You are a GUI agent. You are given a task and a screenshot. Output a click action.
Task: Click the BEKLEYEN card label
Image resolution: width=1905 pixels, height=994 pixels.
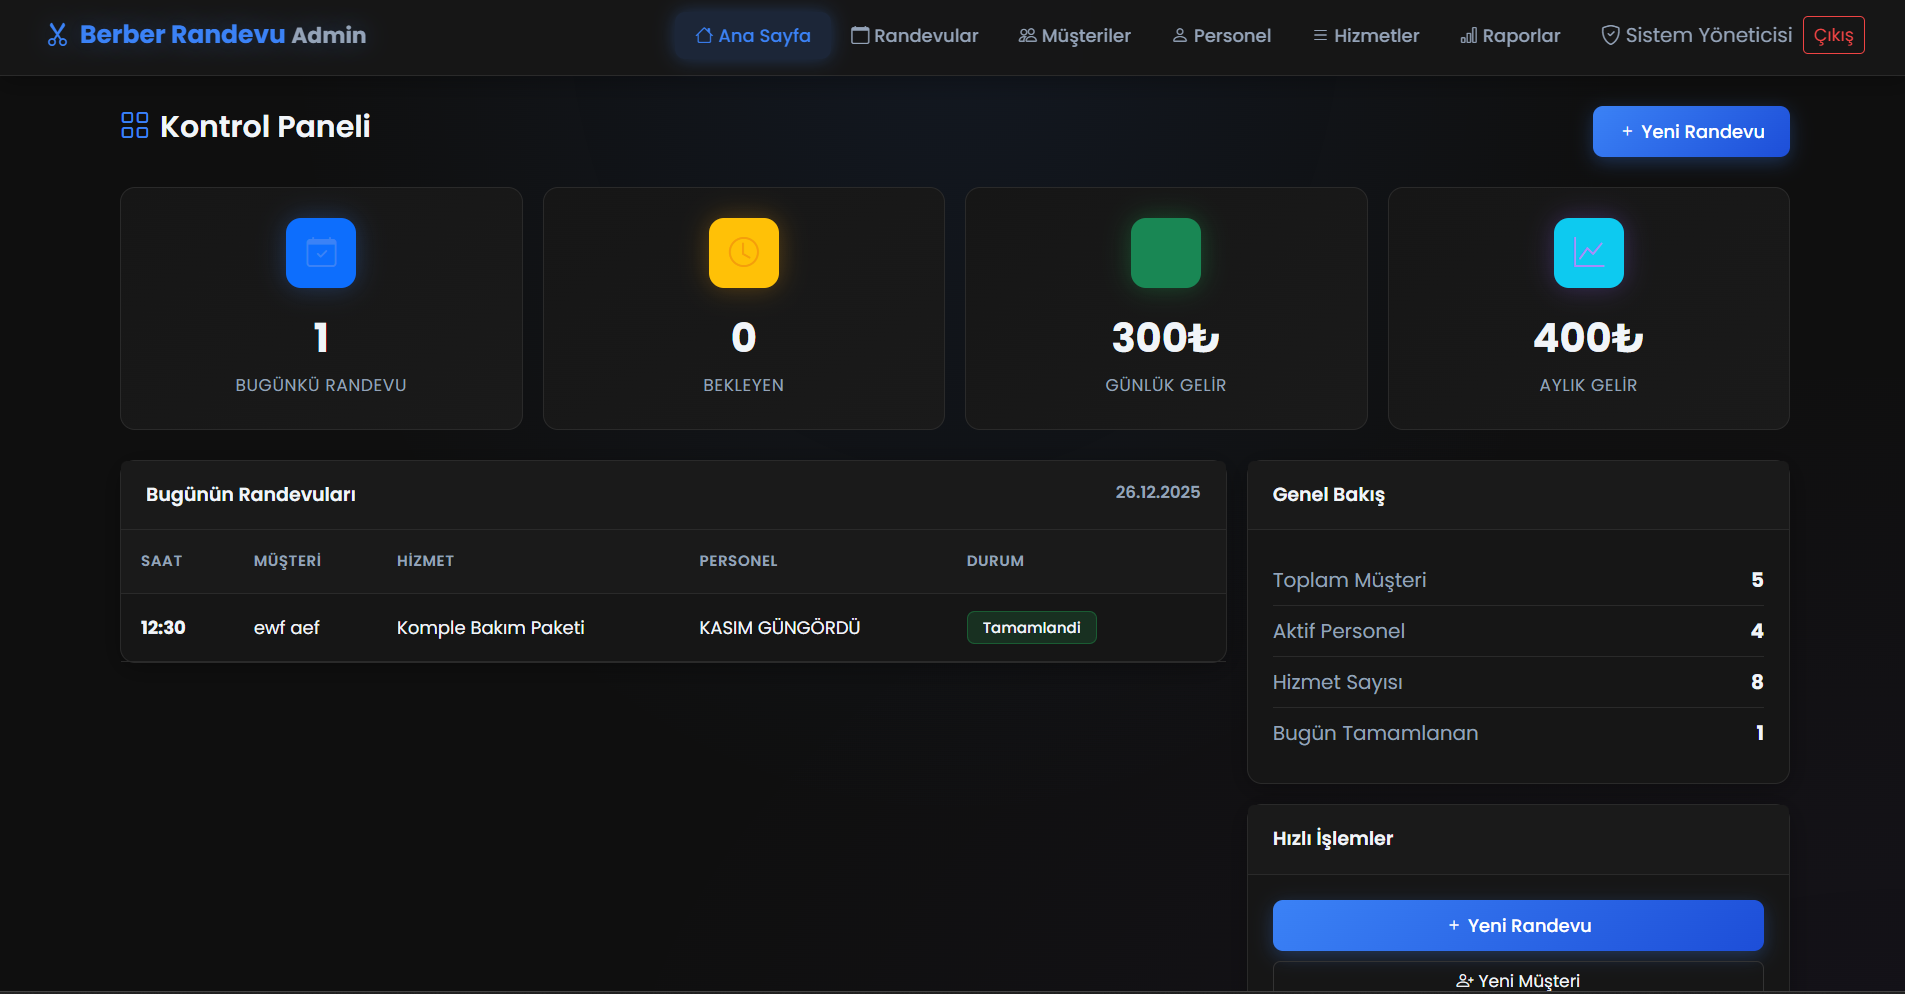point(744,385)
